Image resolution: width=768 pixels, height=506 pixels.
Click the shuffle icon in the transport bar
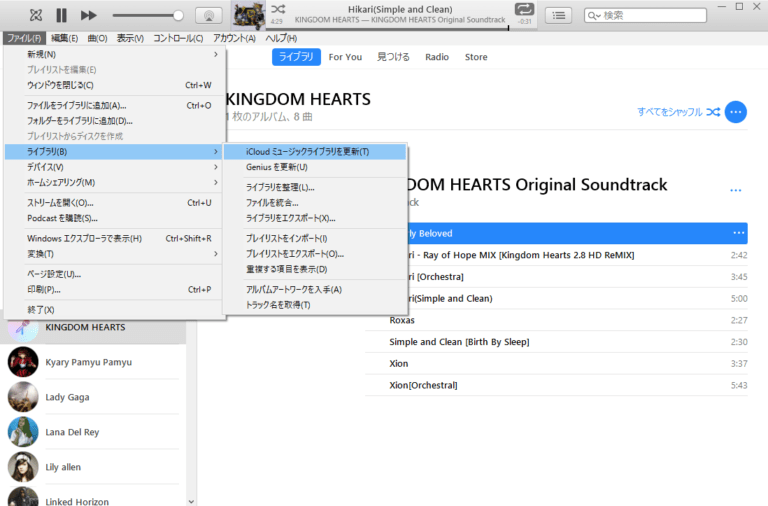click(36, 15)
